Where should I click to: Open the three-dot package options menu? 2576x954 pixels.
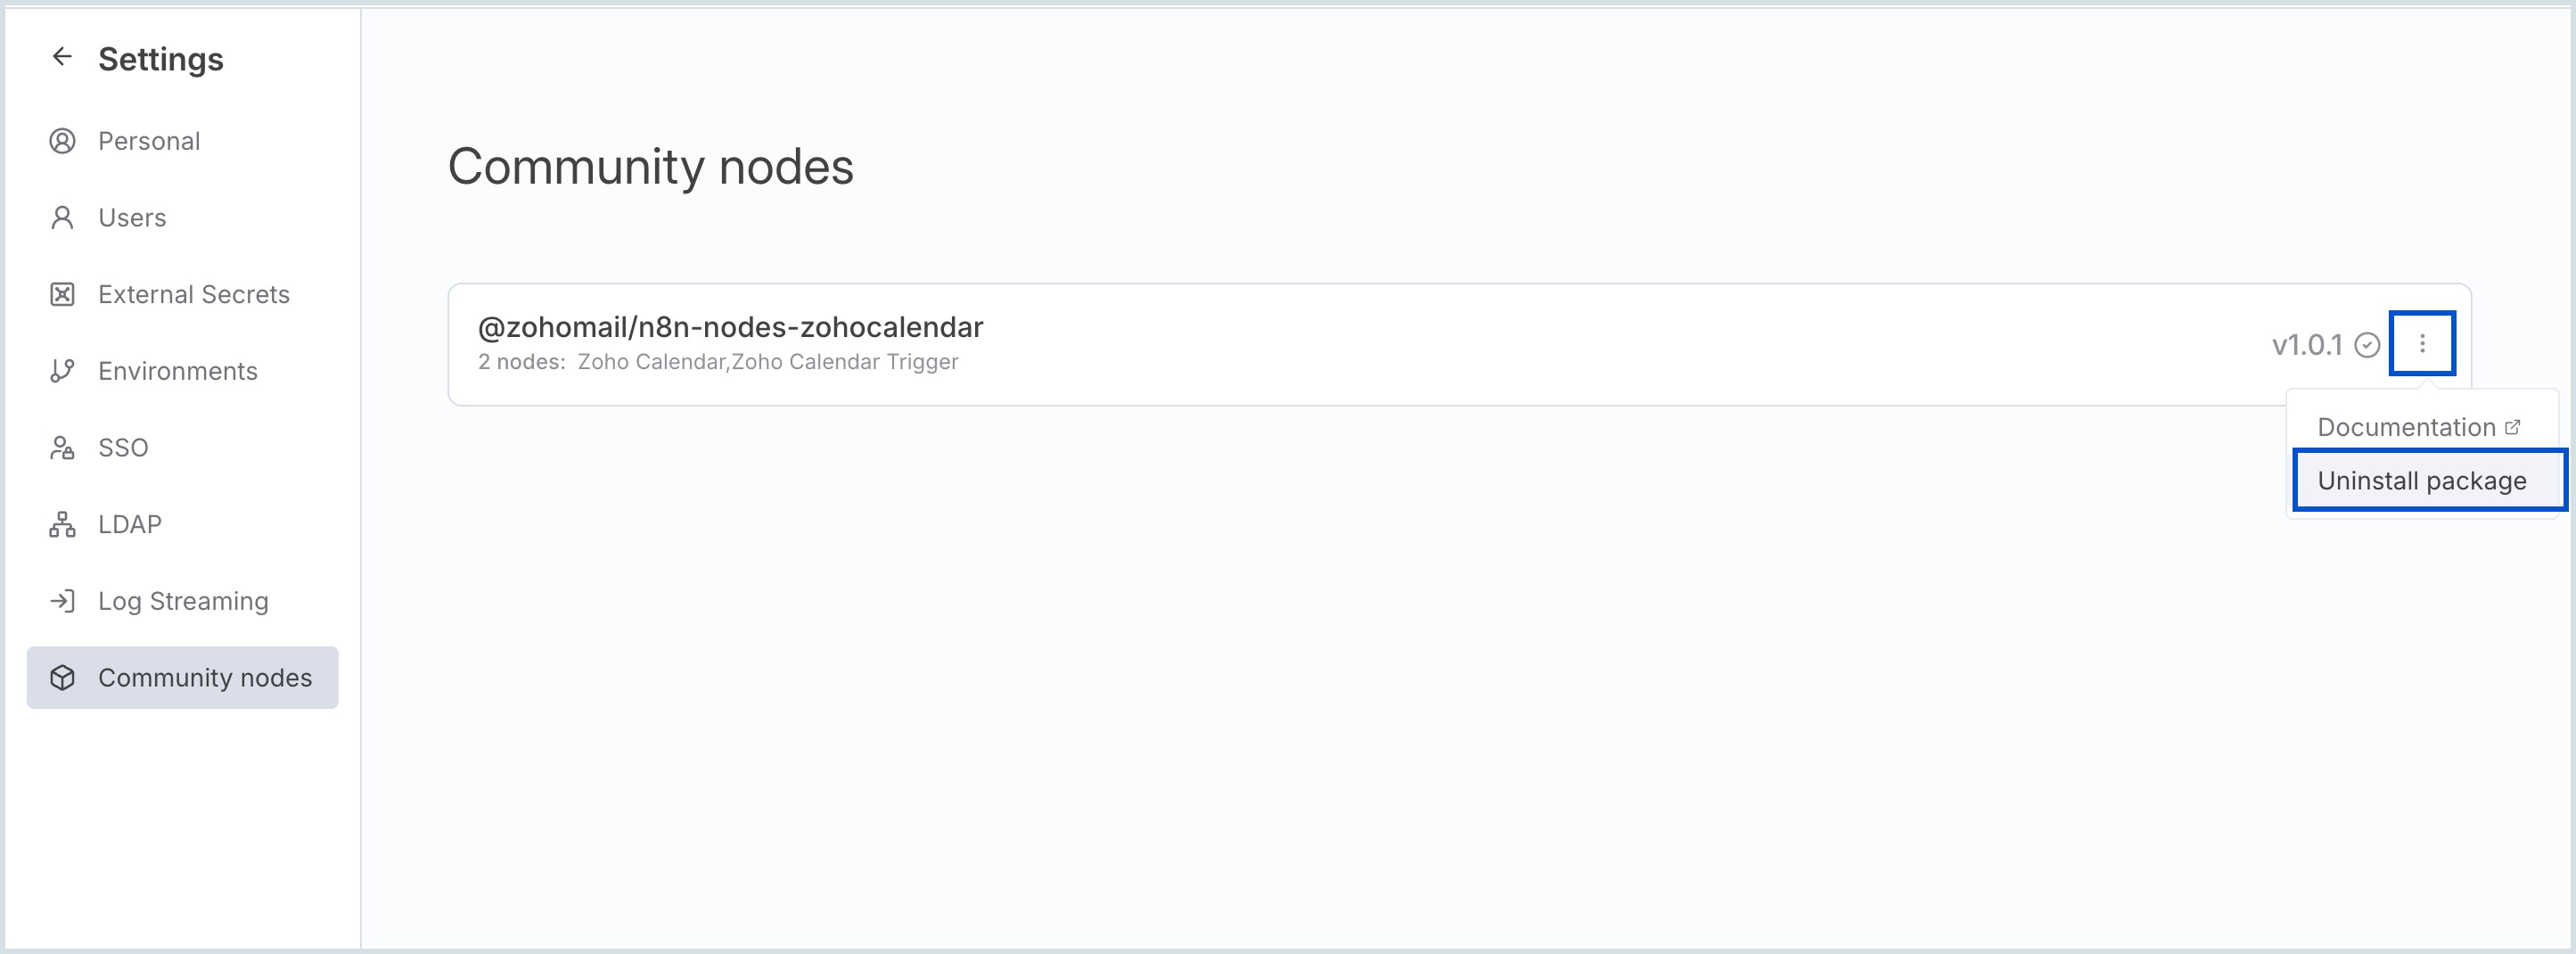tap(2421, 344)
